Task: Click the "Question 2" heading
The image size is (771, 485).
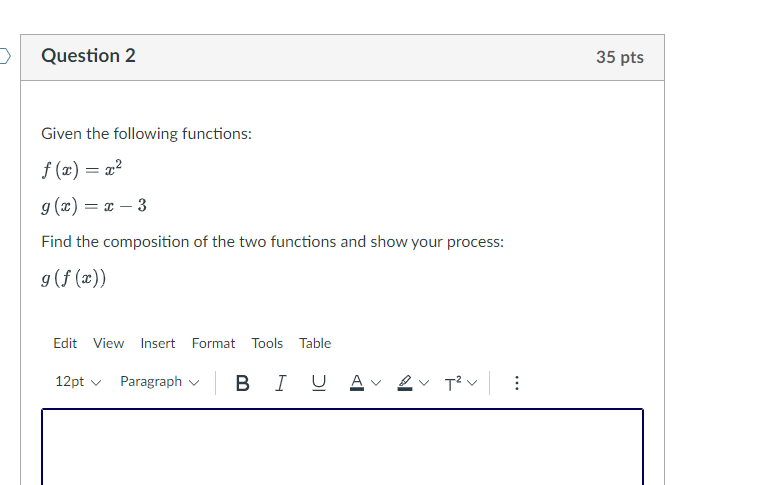Action: point(89,56)
